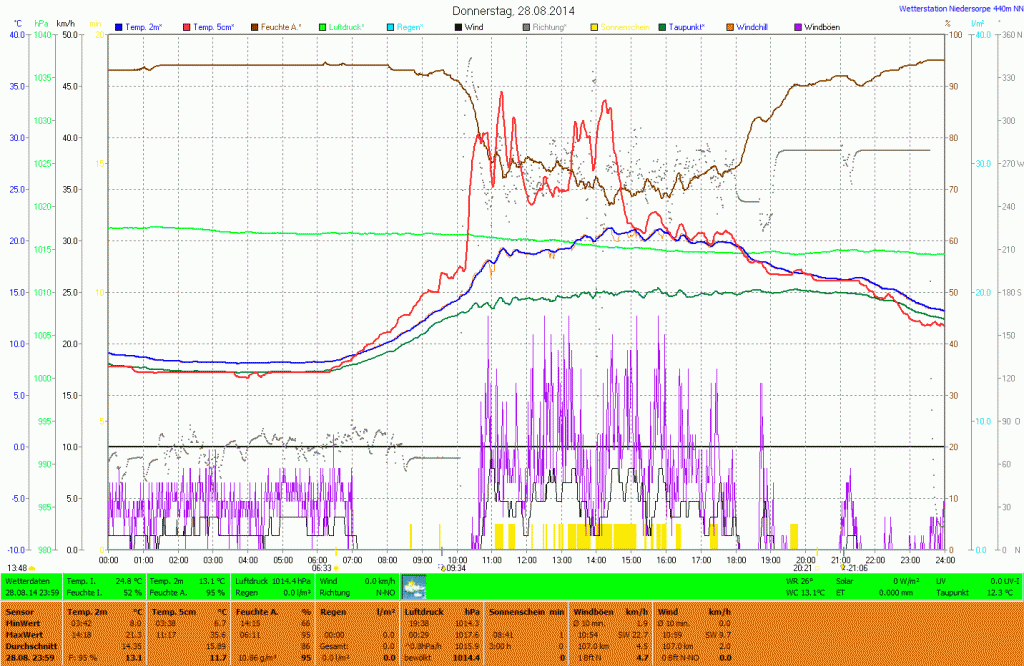Click the red Temp. 5cm legend square
Viewport: 1024px width, 666px height.
click(x=186, y=26)
